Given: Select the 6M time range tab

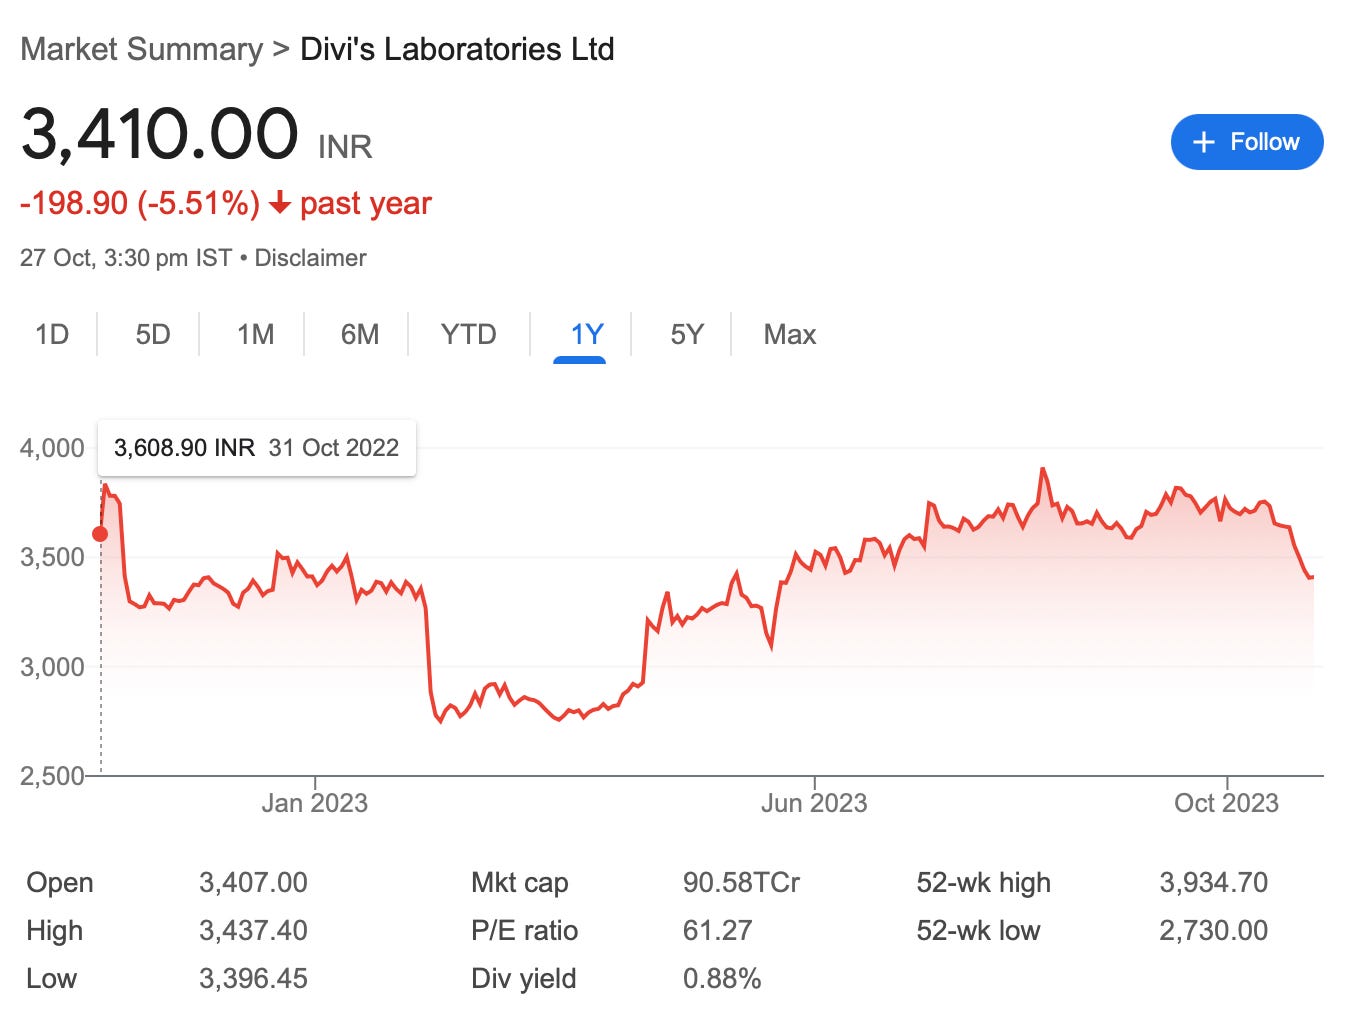Looking at the screenshot, I should (x=360, y=334).
